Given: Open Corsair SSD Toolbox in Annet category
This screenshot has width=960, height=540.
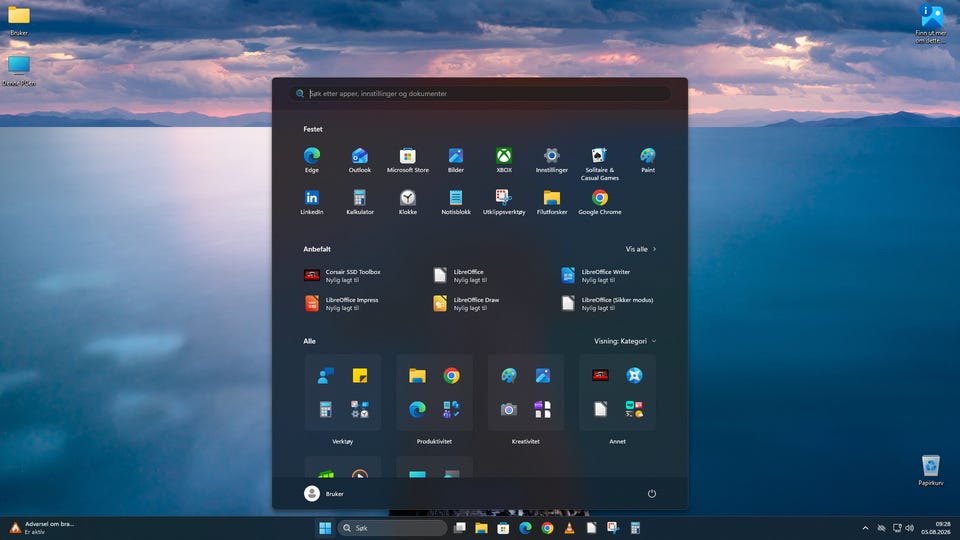Looking at the screenshot, I should [600, 375].
